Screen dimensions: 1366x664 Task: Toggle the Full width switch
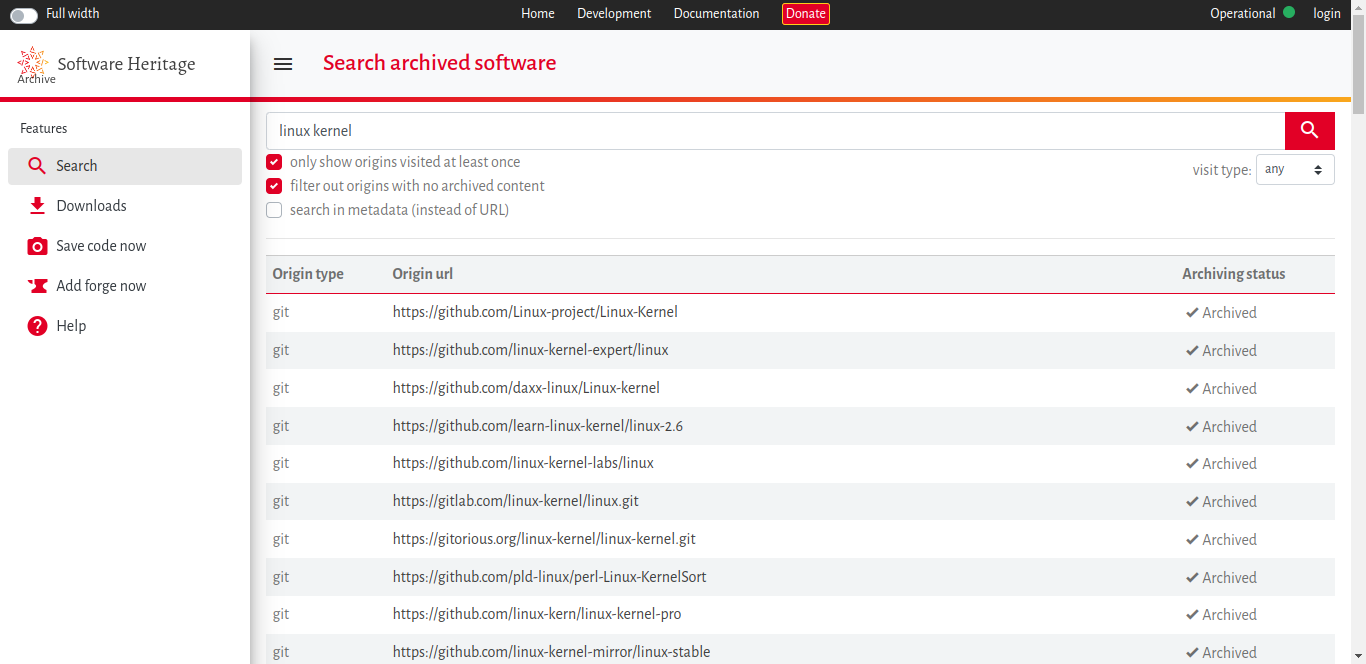[x=24, y=15]
